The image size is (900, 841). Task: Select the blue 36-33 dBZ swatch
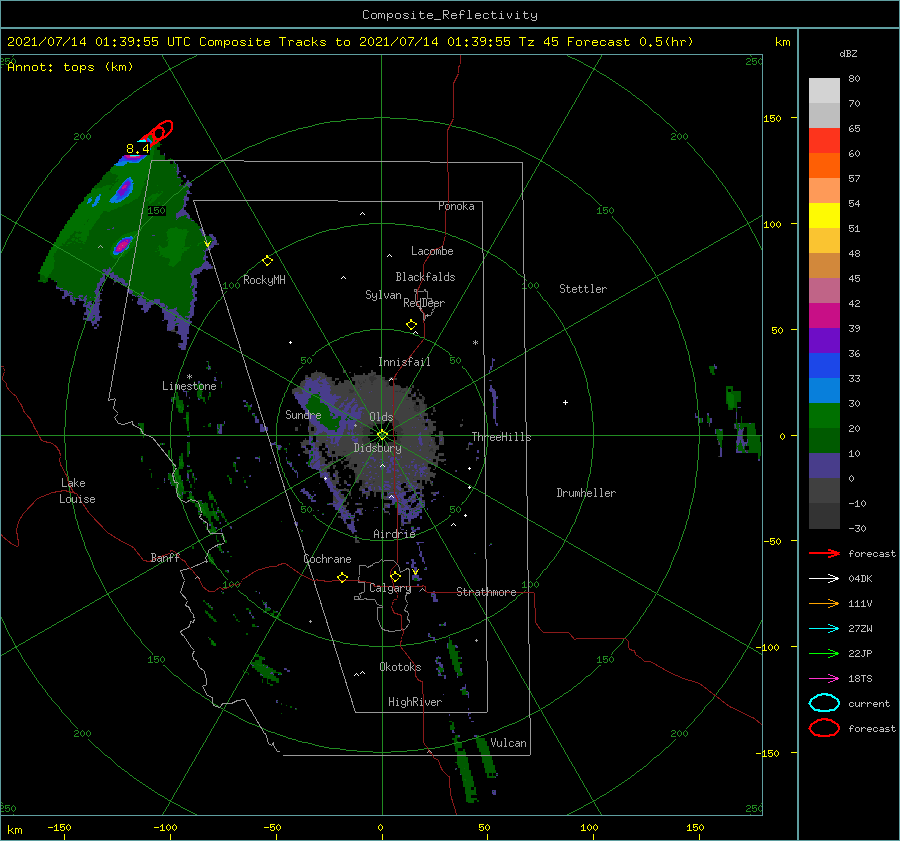(x=824, y=366)
